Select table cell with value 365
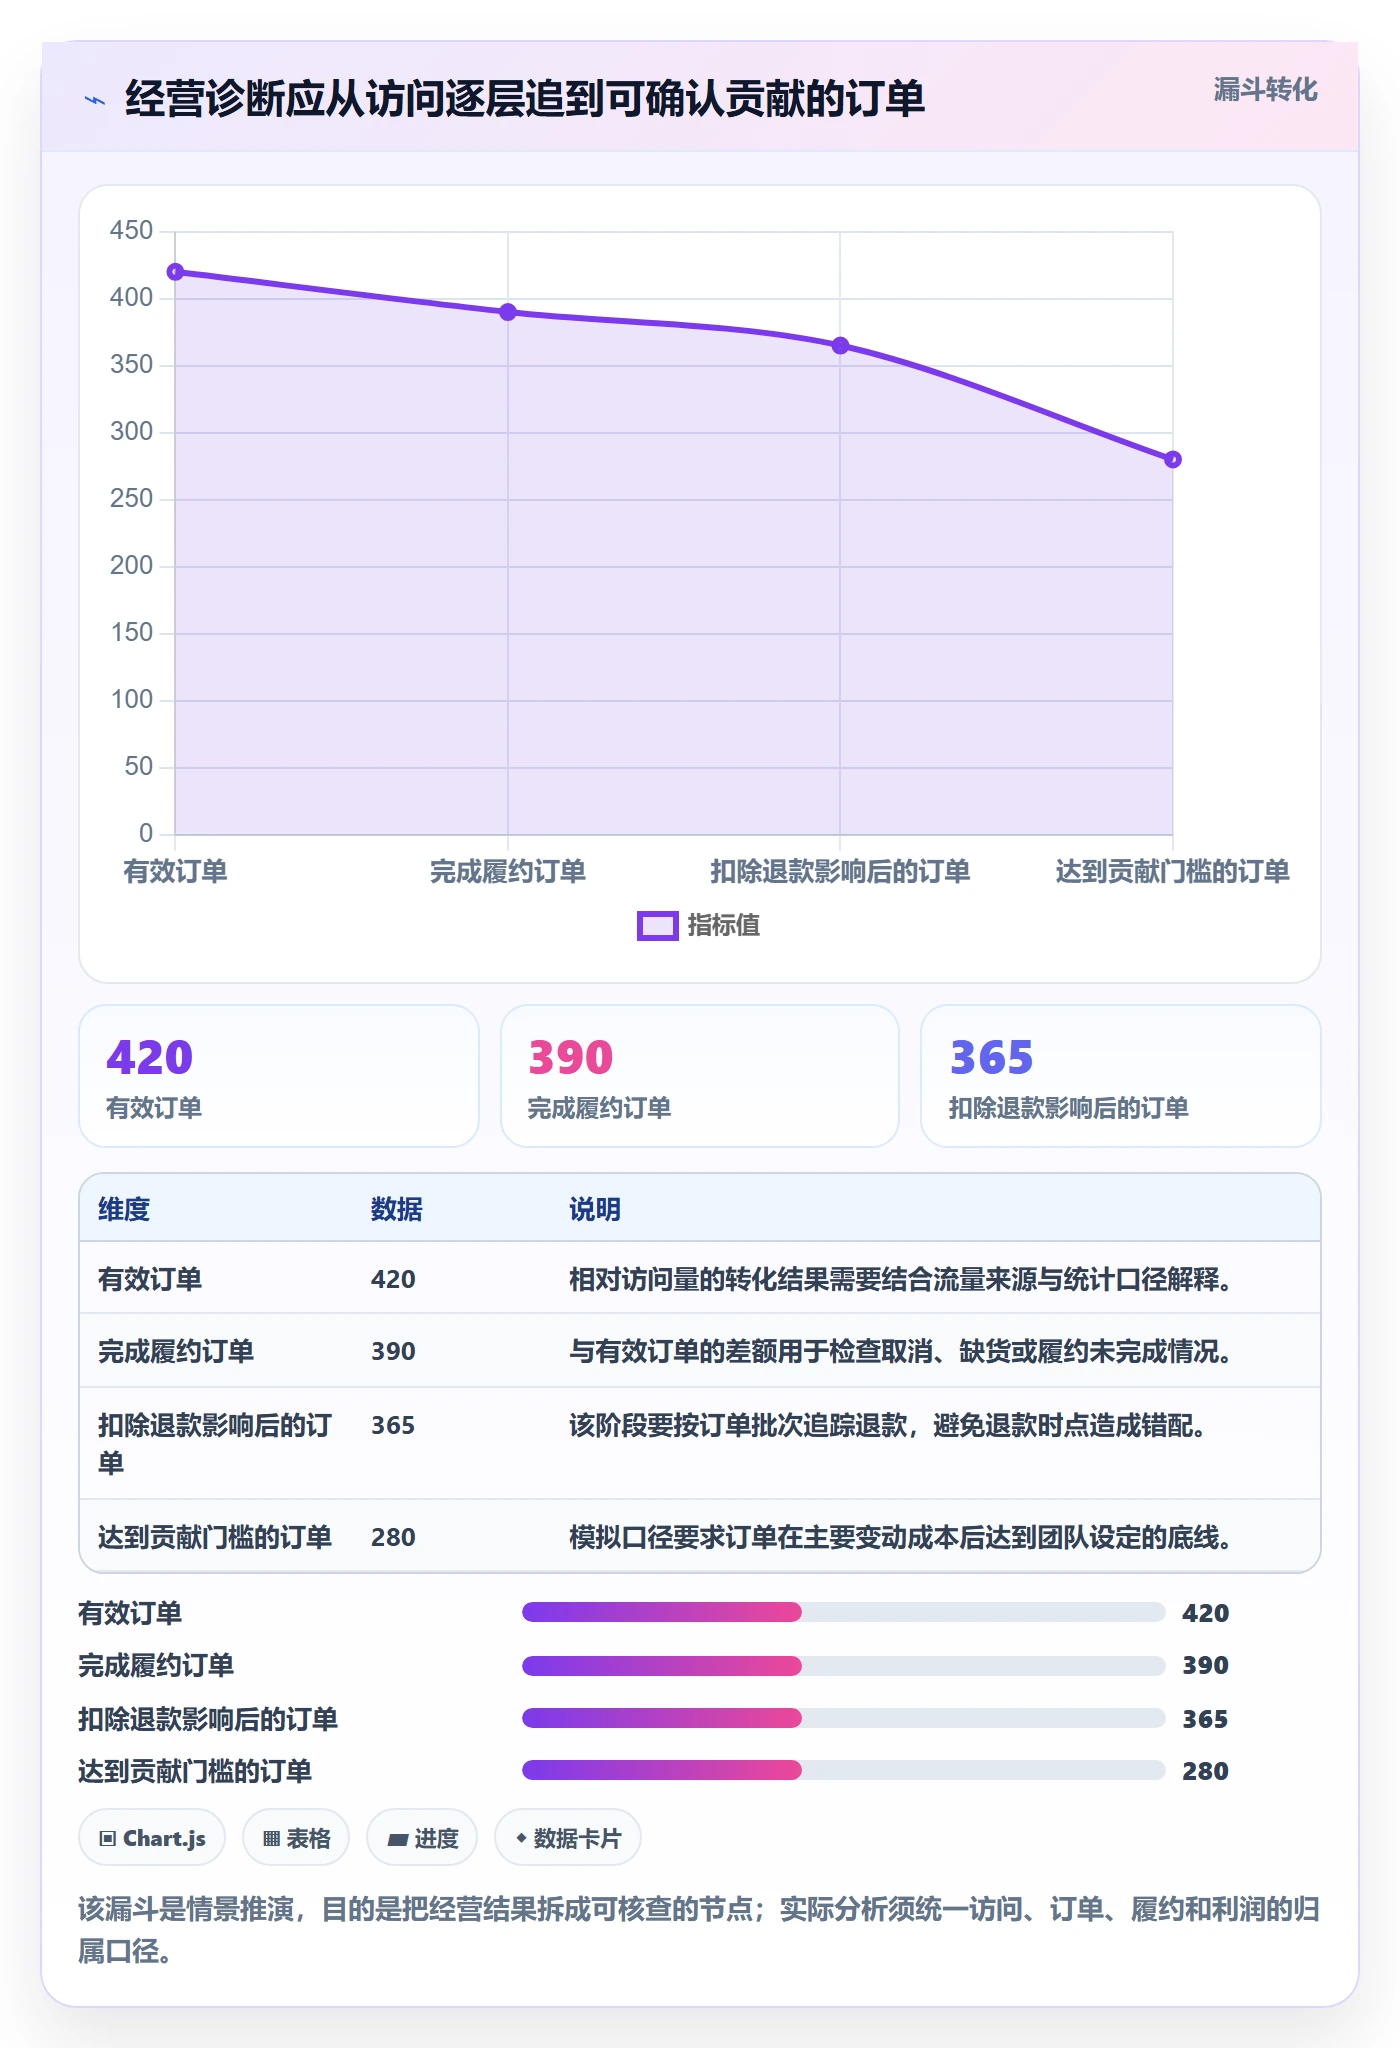Viewport: 1400px width, 2048px height. (x=393, y=1425)
